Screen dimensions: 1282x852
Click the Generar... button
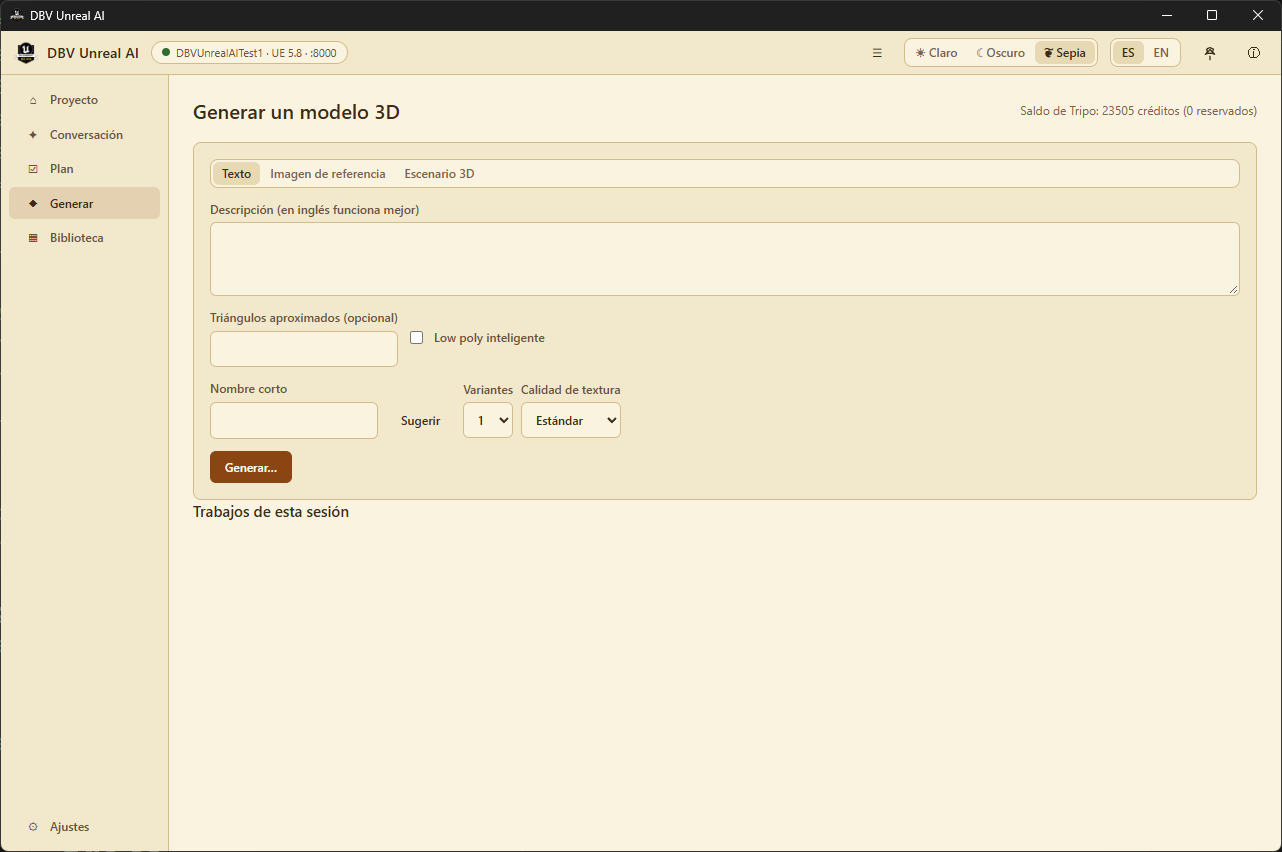[251, 467]
